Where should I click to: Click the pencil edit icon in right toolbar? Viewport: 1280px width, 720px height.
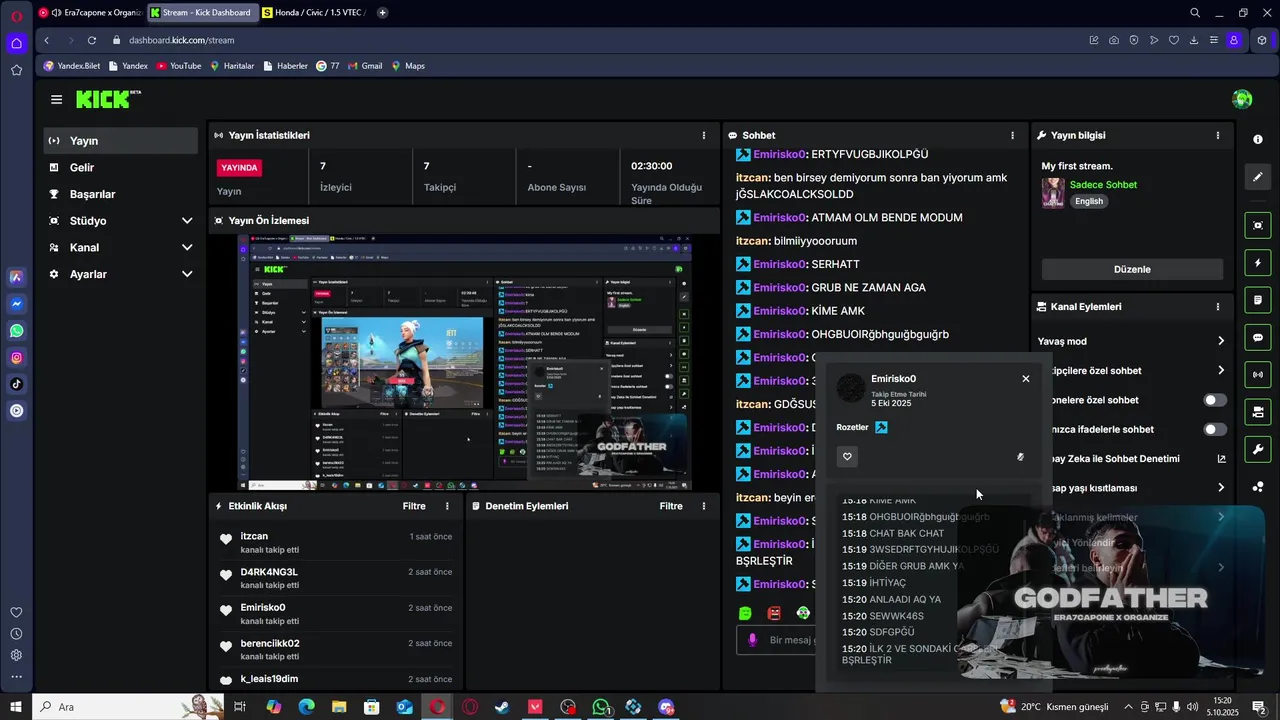[x=1258, y=177]
